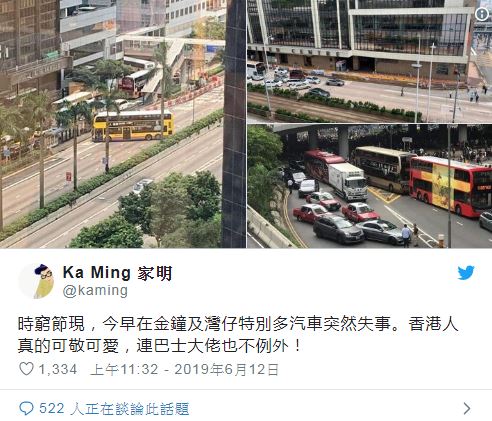Click the speech bubble reply icon
This screenshot has width=492, height=421.
point(26,408)
